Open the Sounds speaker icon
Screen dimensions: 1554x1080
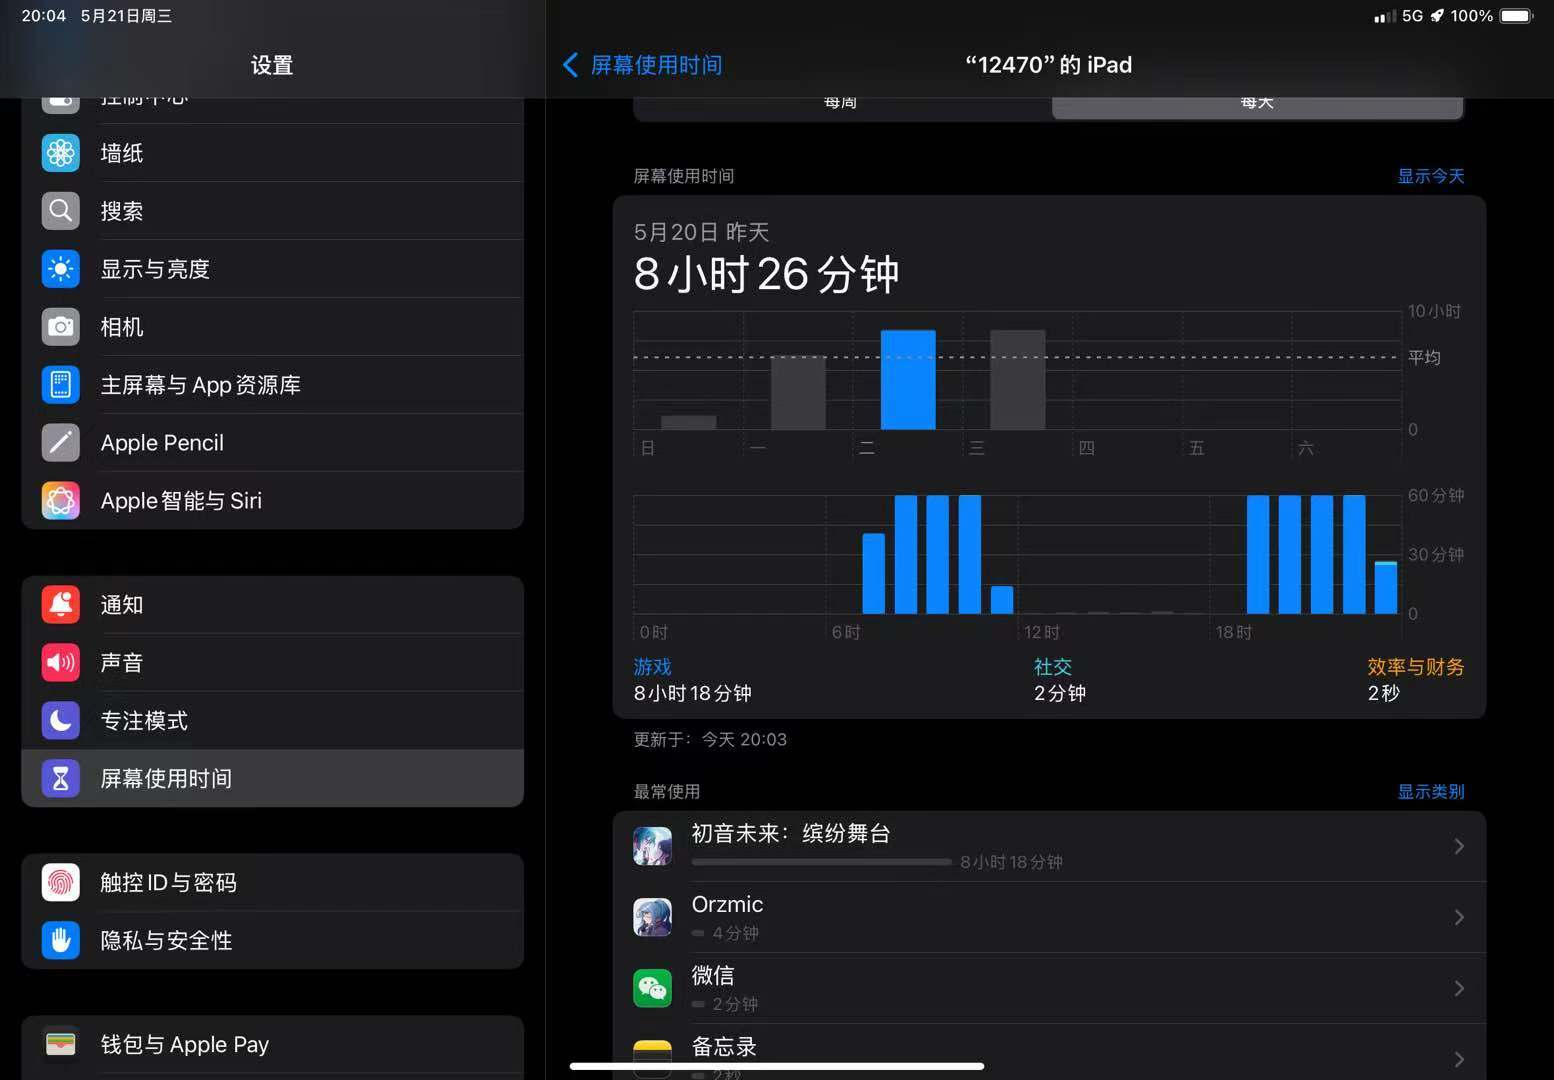coord(61,663)
